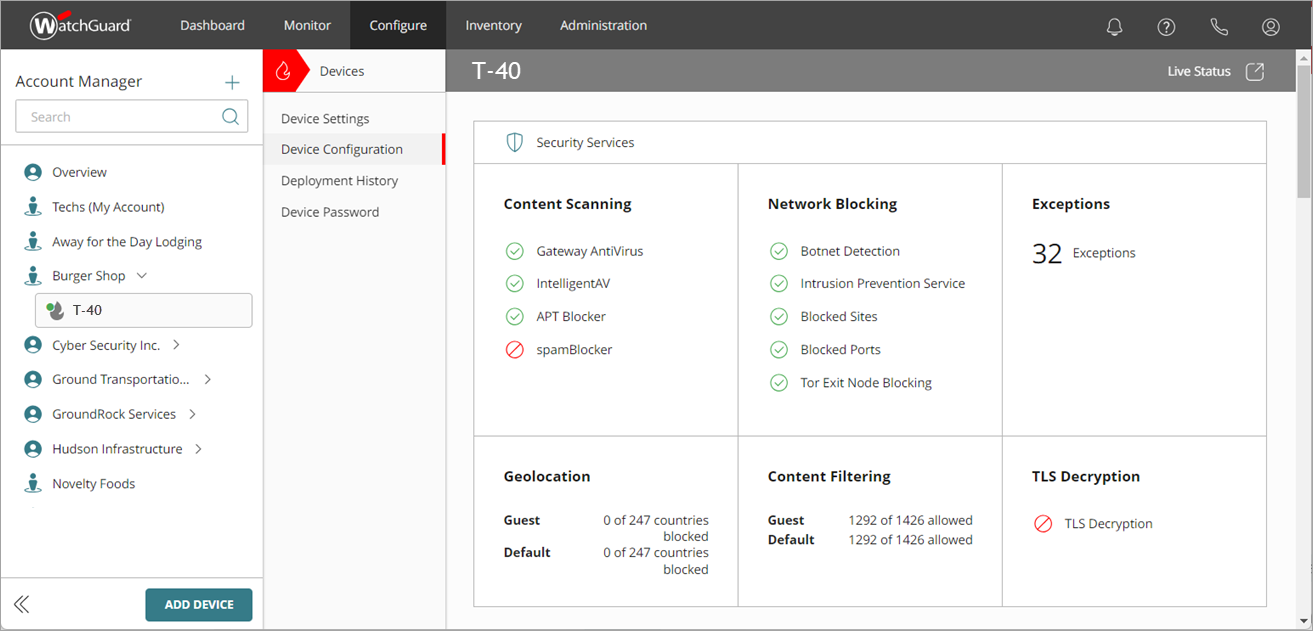Click inside the account search field
Screen dimensions: 1313x631
pos(120,116)
